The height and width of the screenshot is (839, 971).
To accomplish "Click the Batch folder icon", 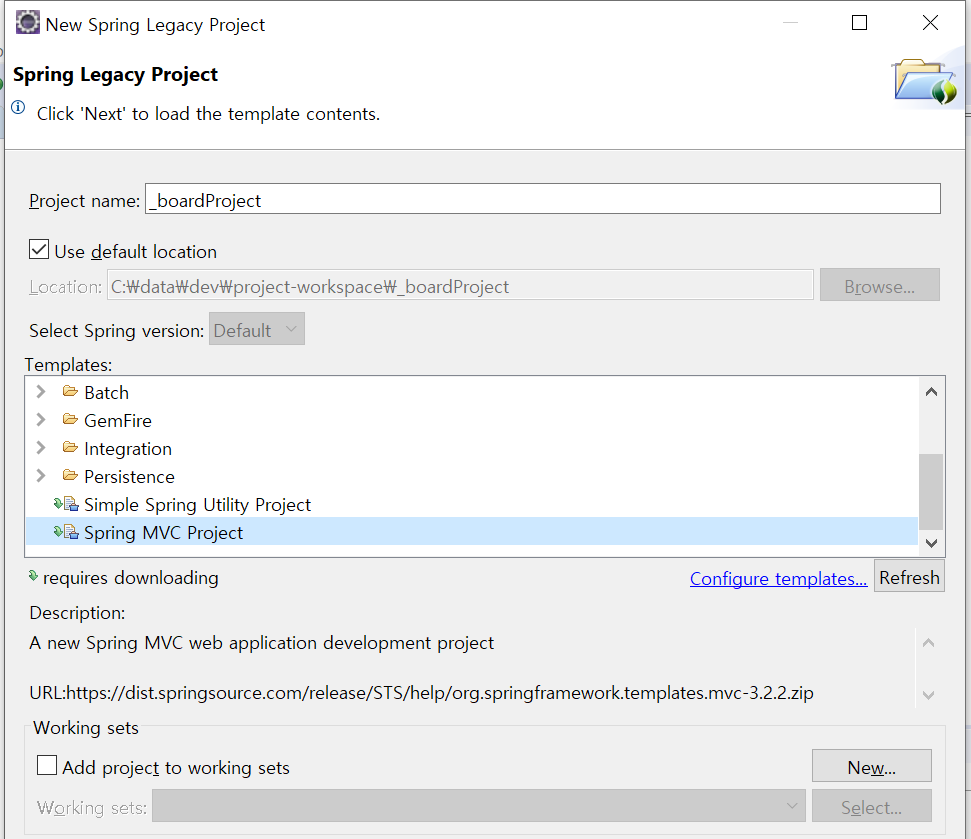I will [x=70, y=391].
